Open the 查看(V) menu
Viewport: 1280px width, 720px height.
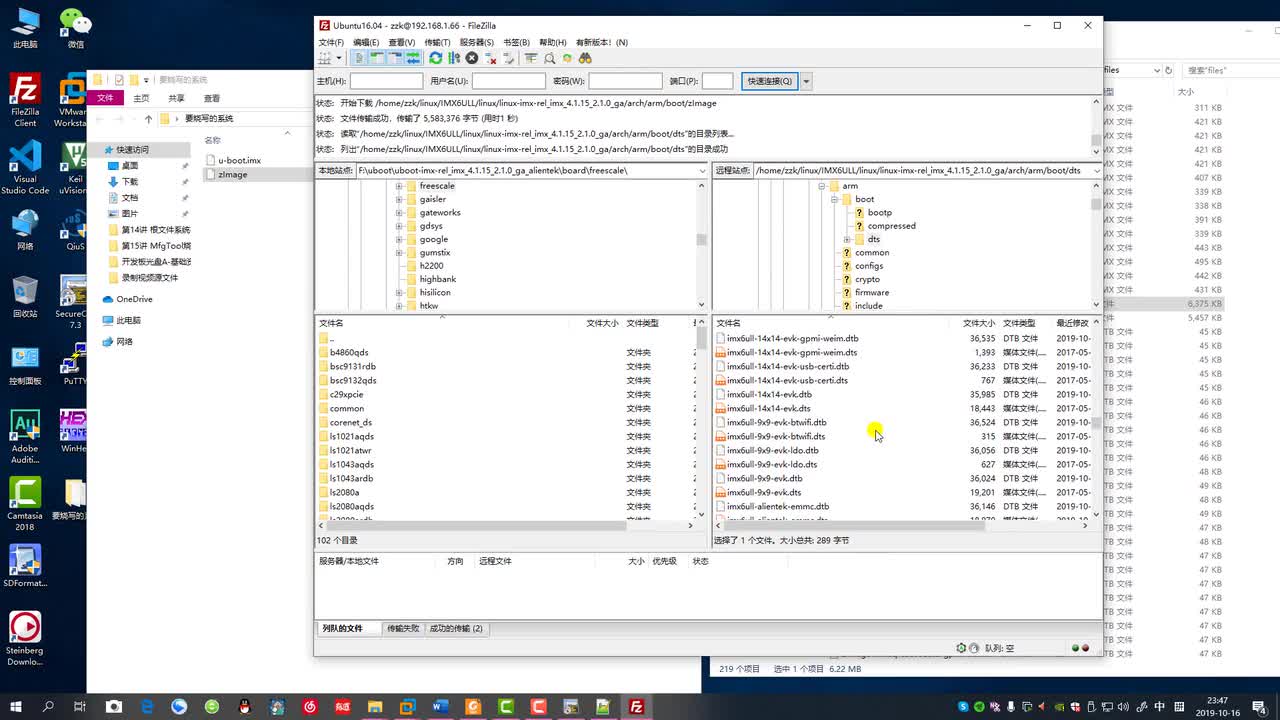(x=402, y=42)
